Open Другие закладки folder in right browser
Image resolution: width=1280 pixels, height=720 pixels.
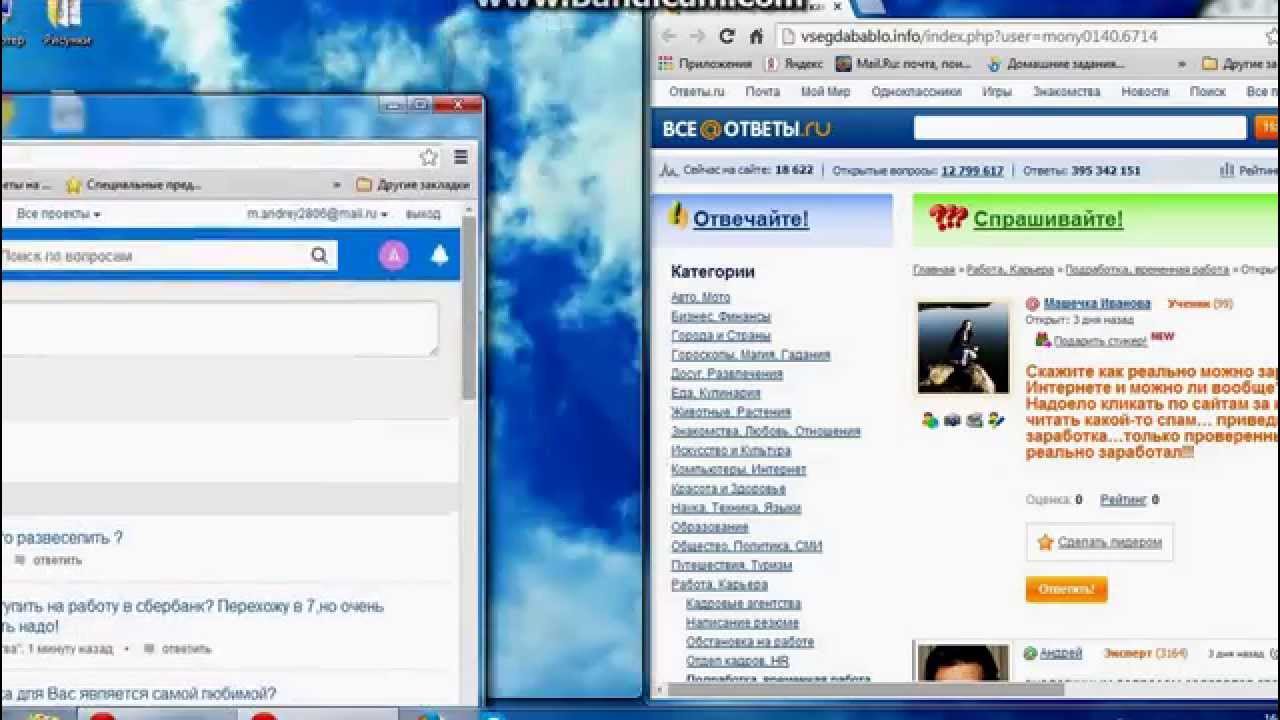[1240, 63]
